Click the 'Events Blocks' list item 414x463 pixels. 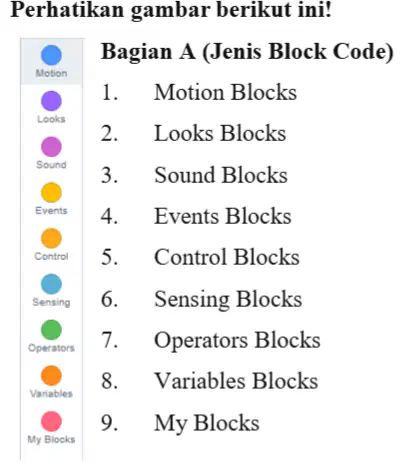click(x=223, y=216)
